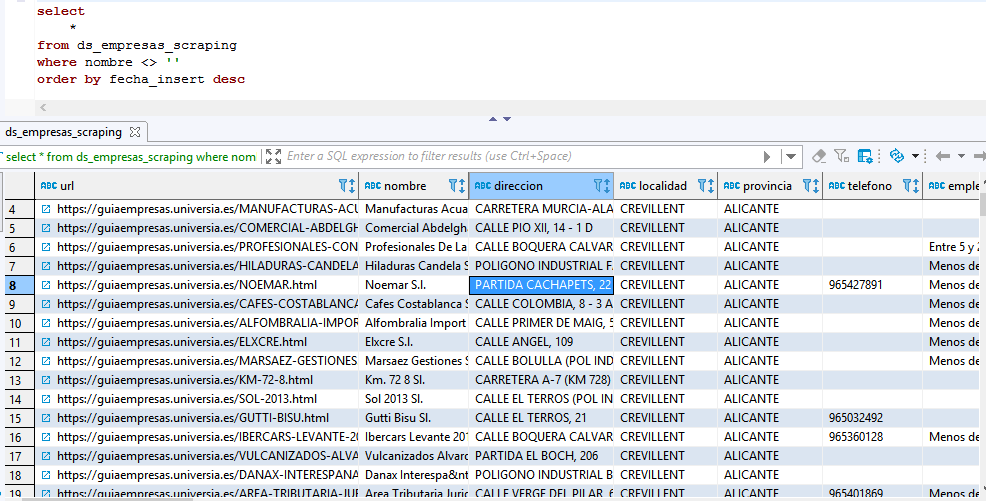This screenshot has width=986, height=501.
Task: Open the link icon for the ELXCRE.html row
Action: [46, 342]
